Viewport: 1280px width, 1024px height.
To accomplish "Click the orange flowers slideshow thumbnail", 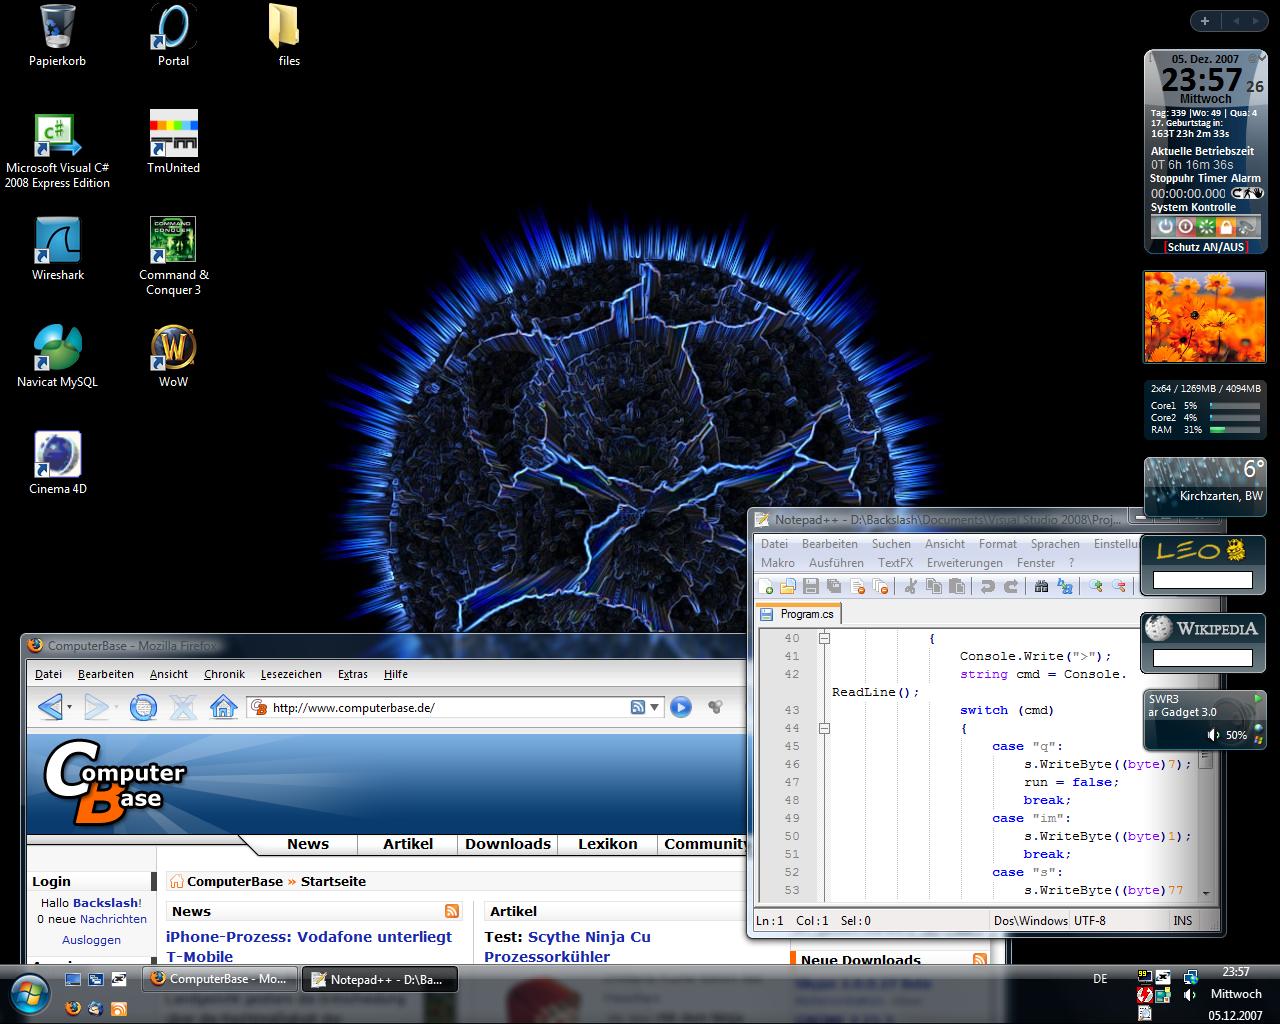I will (x=1205, y=316).
